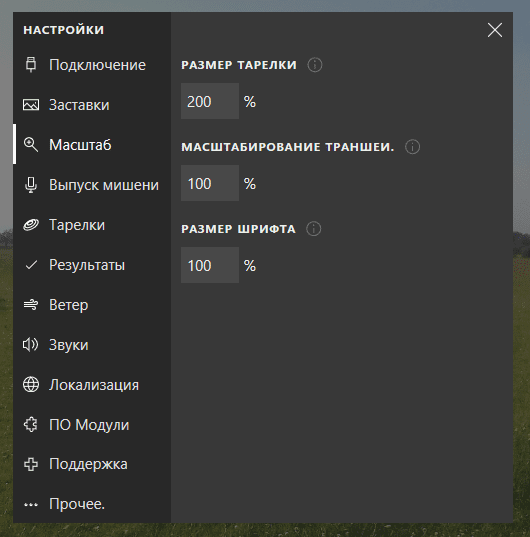Open the Подключение settings section

pyautogui.click(x=92, y=65)
